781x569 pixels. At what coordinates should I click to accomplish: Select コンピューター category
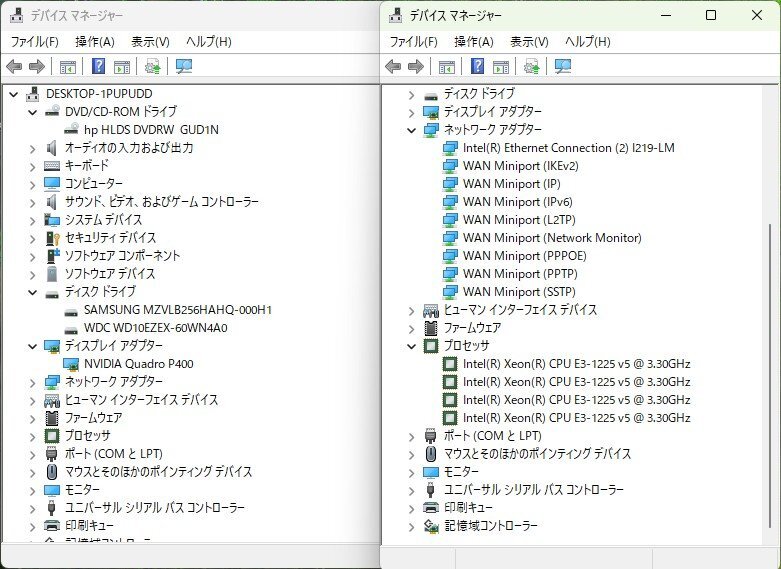pos(94,184)
